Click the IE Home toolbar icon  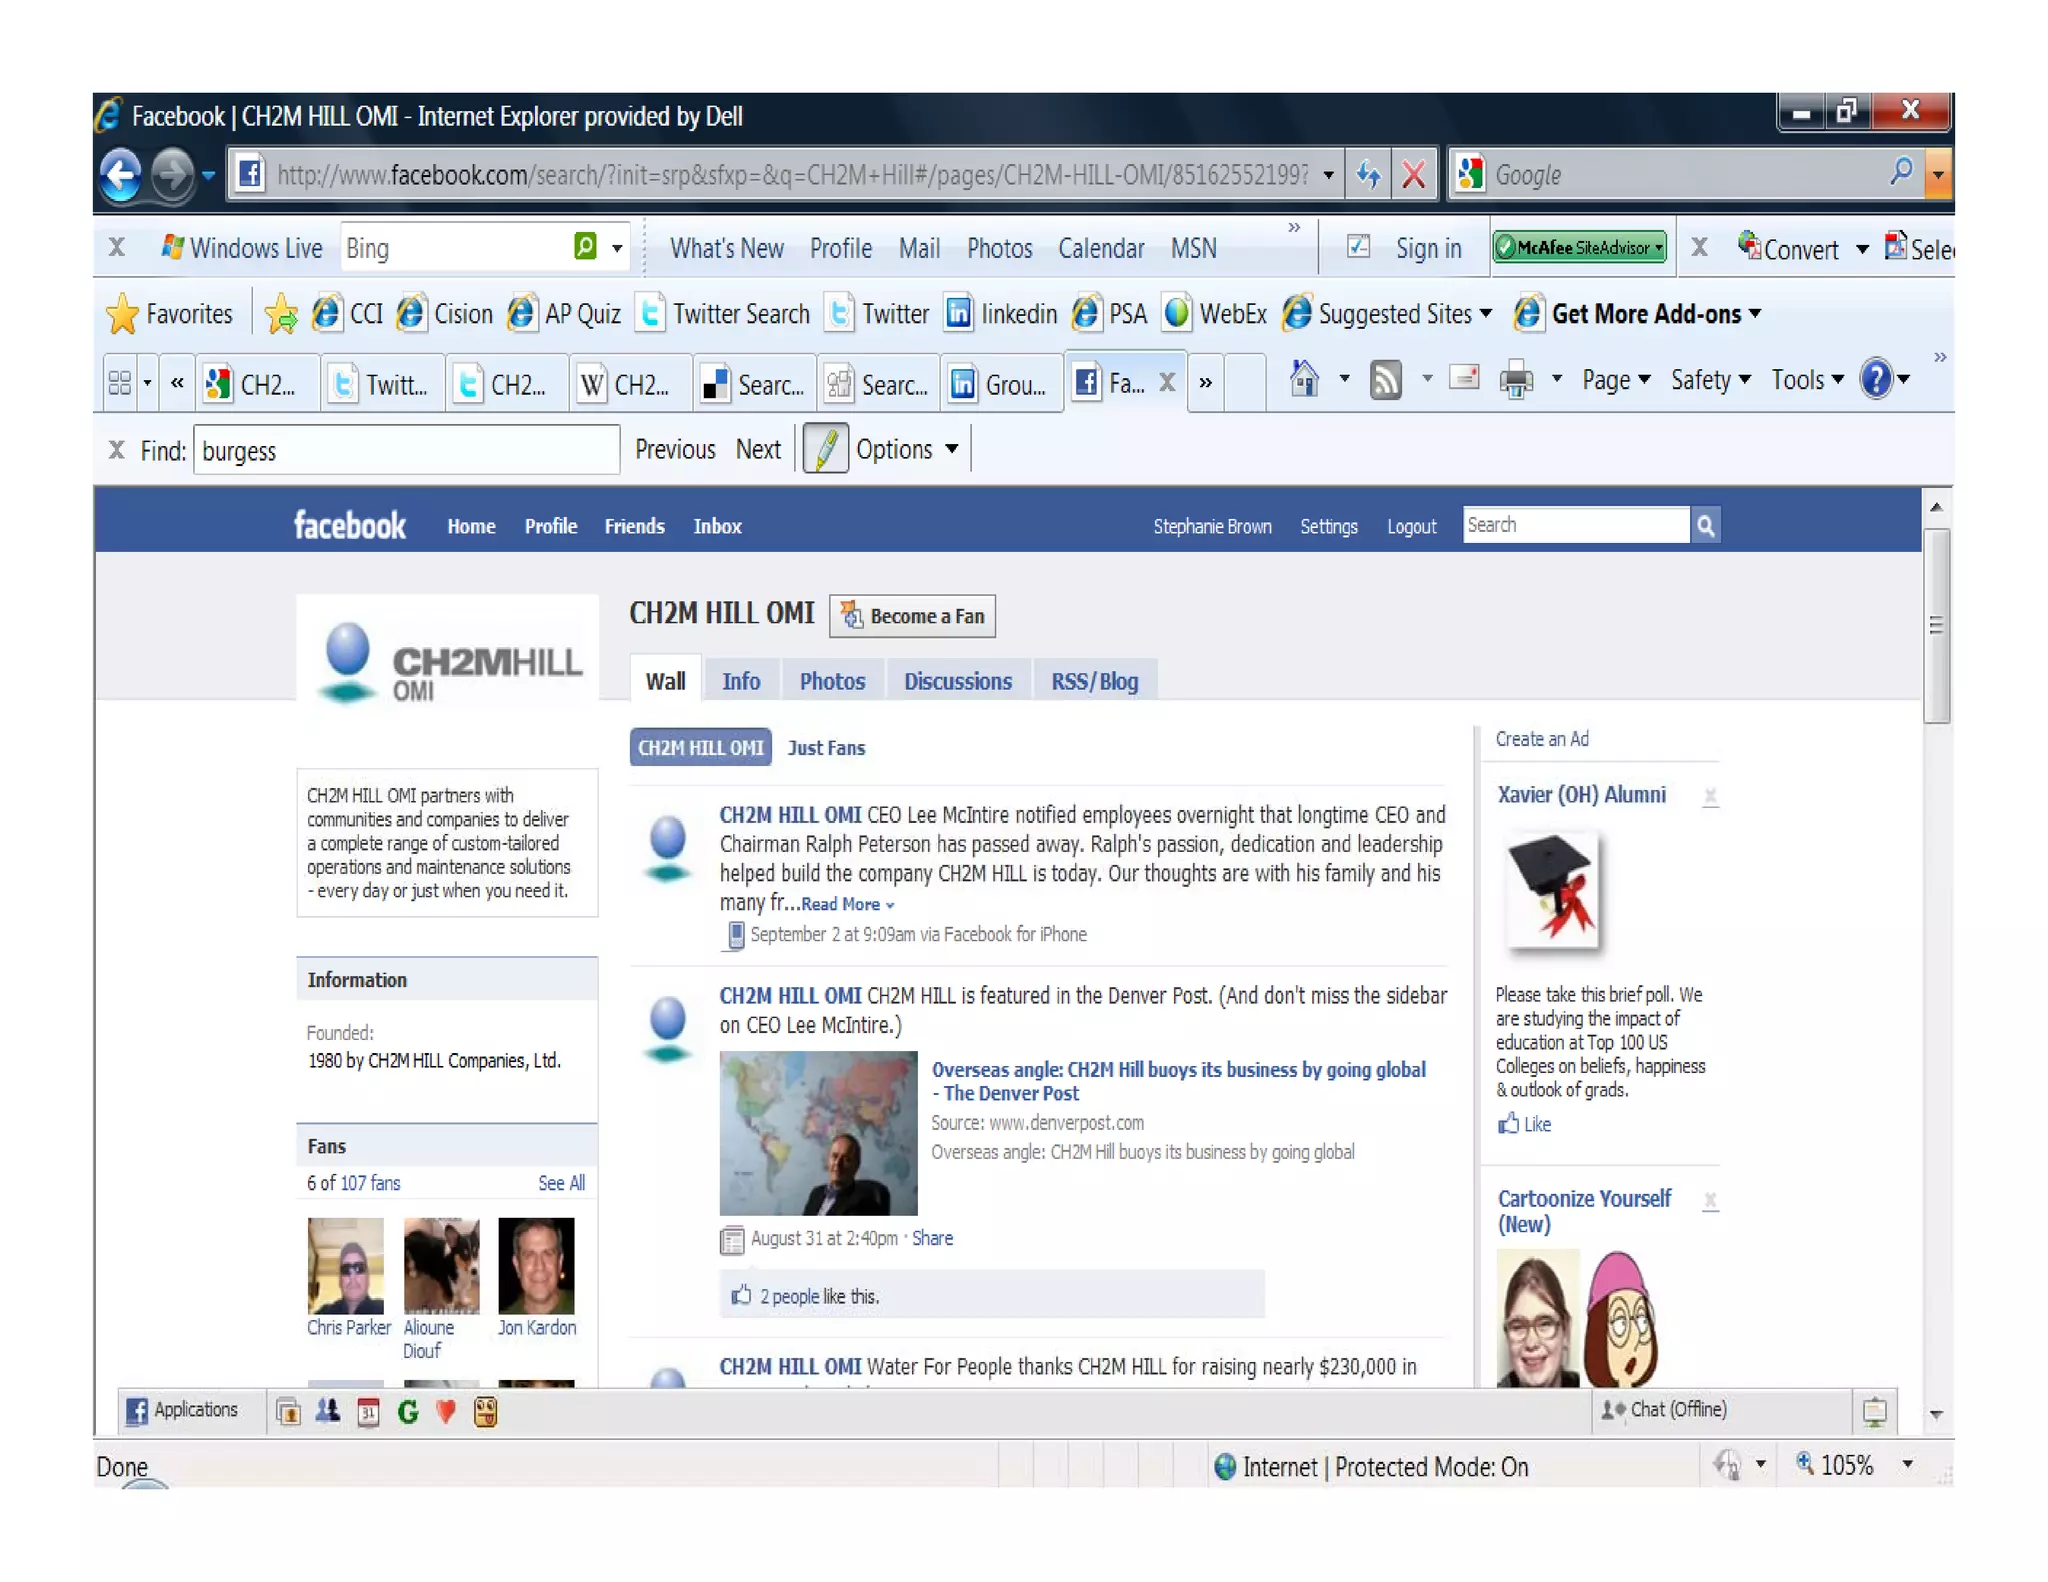tap(1303, 380)
